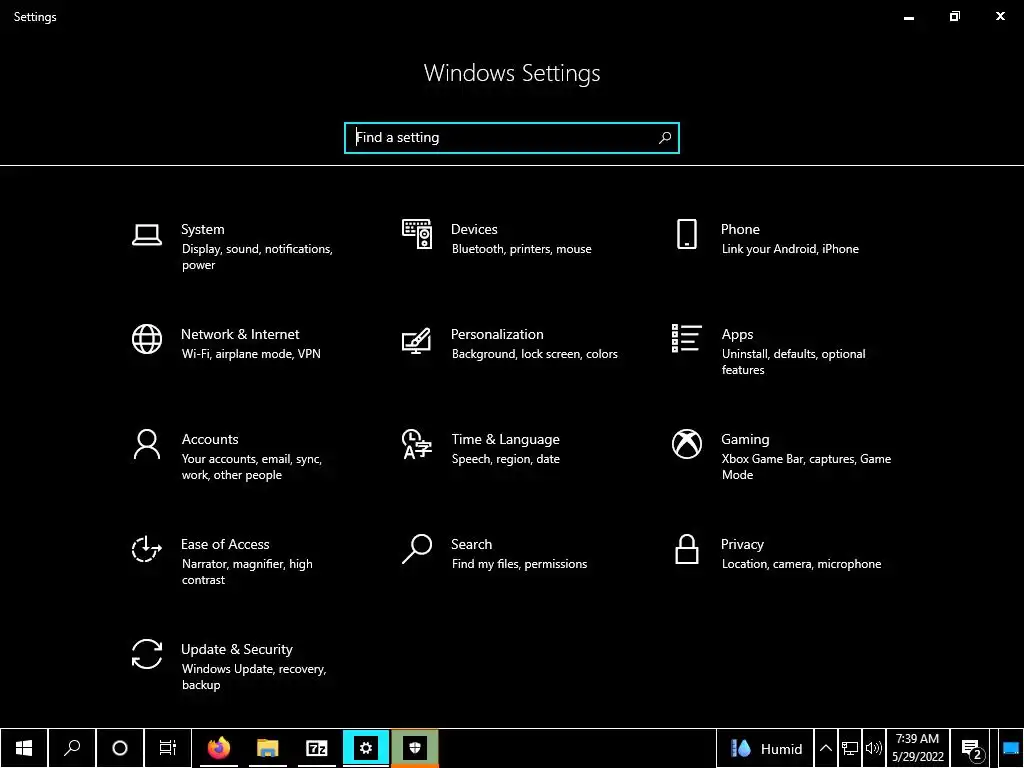Click the Accounts heading text

(210, 440)
